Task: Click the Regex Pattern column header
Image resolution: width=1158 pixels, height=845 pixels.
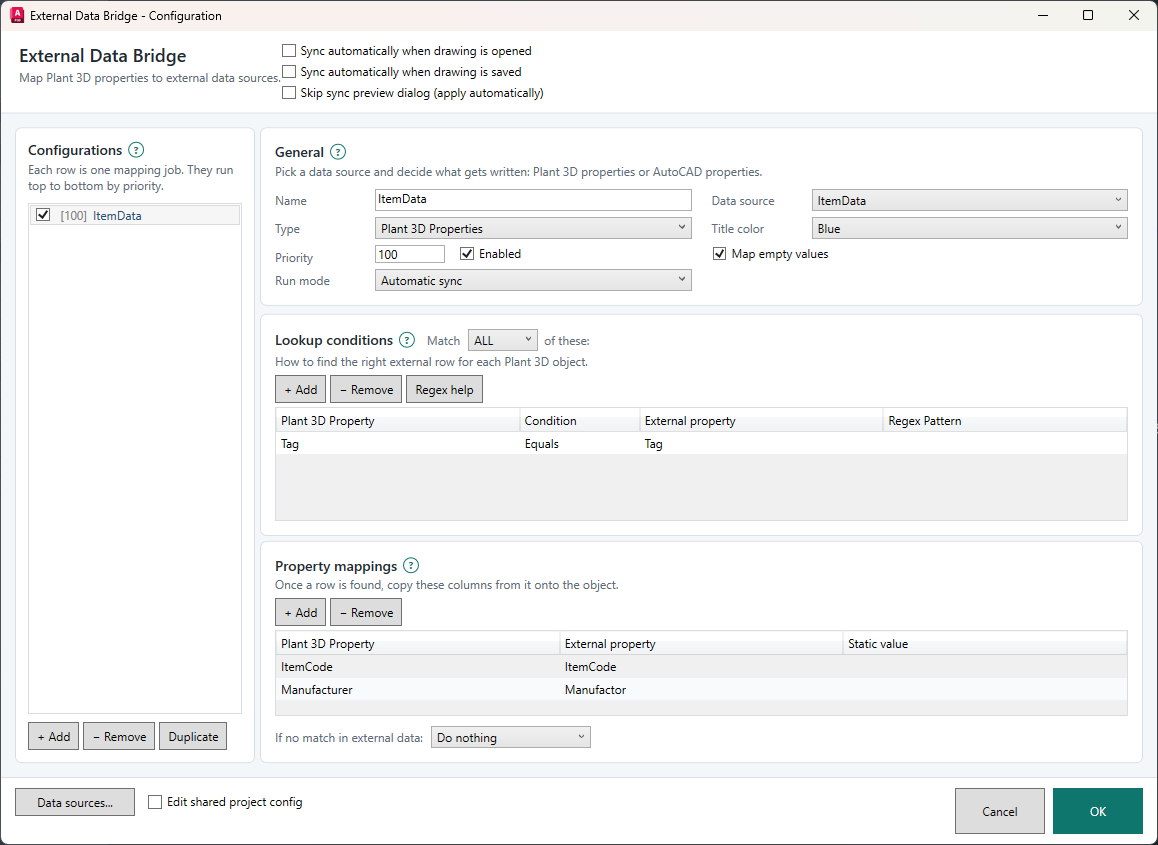Action: pos(1005,420)
